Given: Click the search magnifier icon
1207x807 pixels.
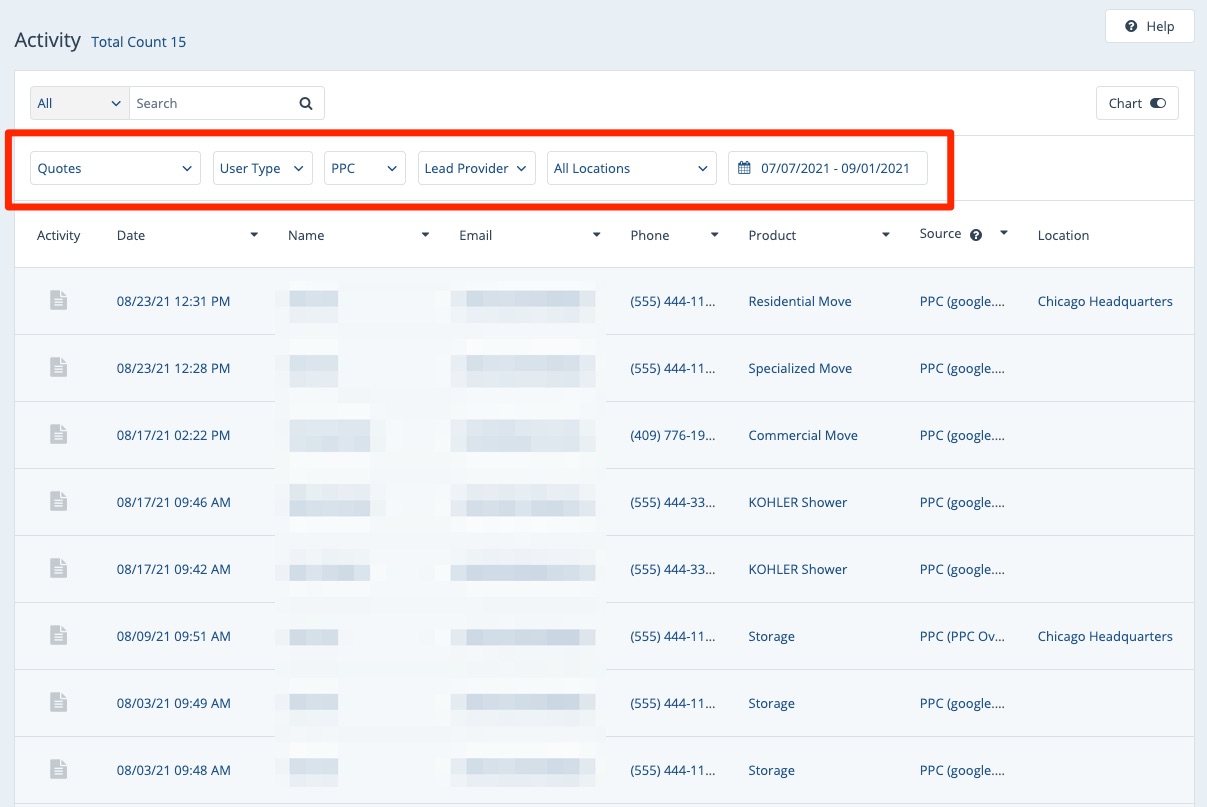Looking at the screenshot, I should click(306, 103).
